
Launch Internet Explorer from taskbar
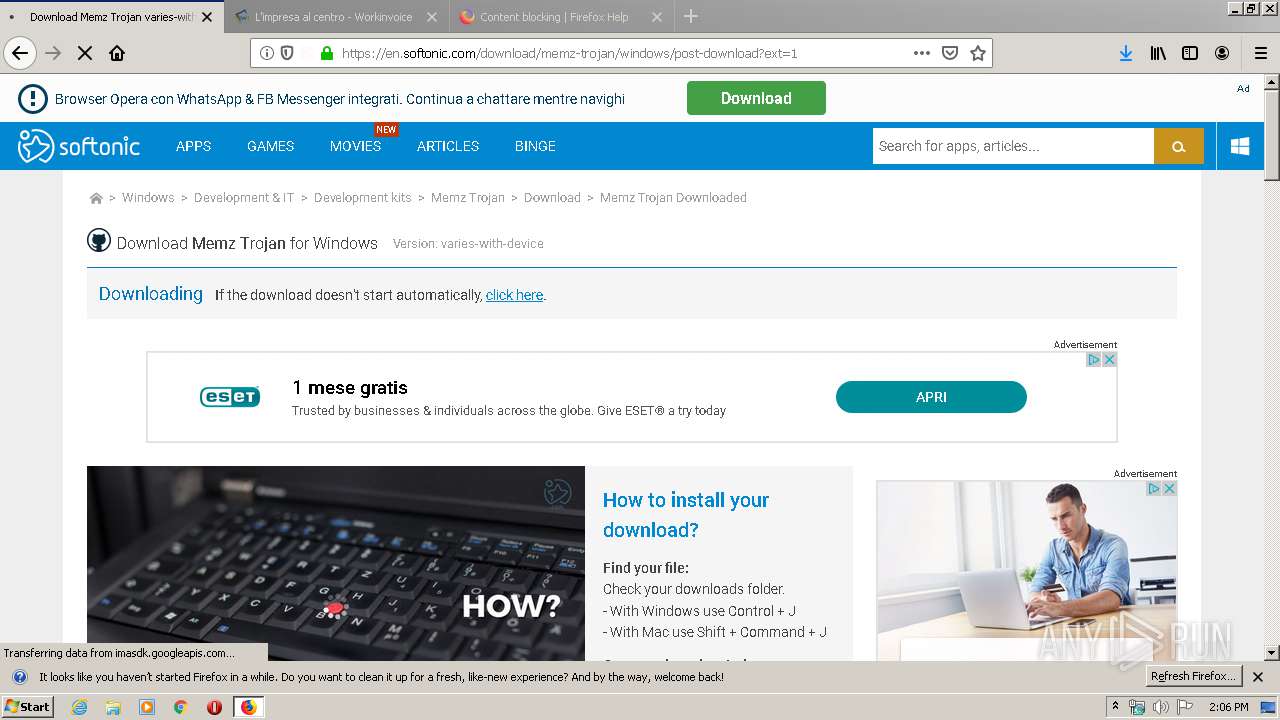click(79, 707)
